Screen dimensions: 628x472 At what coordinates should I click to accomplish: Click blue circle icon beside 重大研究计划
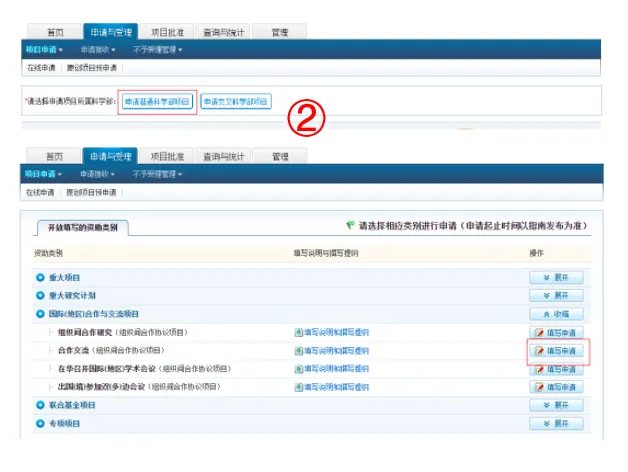(x=40, y=295)
